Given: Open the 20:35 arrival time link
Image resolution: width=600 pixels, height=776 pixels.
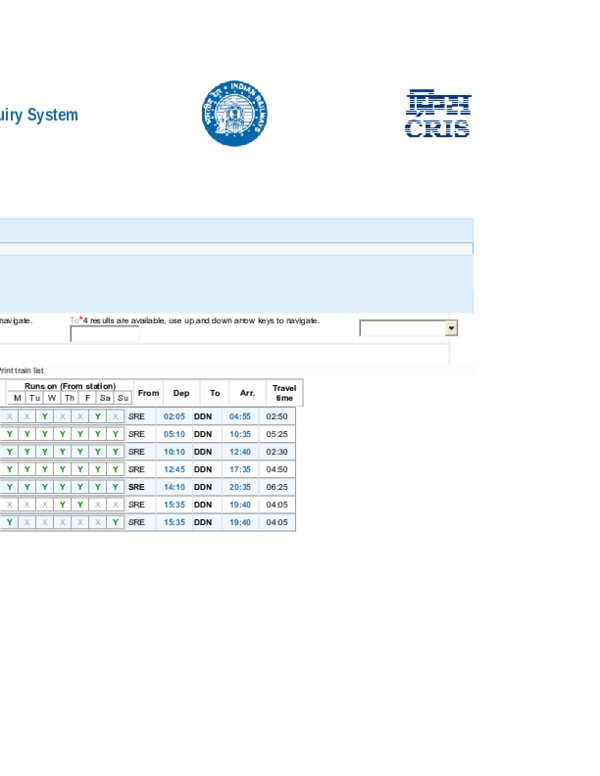Looking at the screenshot, I should pos(240,487).
